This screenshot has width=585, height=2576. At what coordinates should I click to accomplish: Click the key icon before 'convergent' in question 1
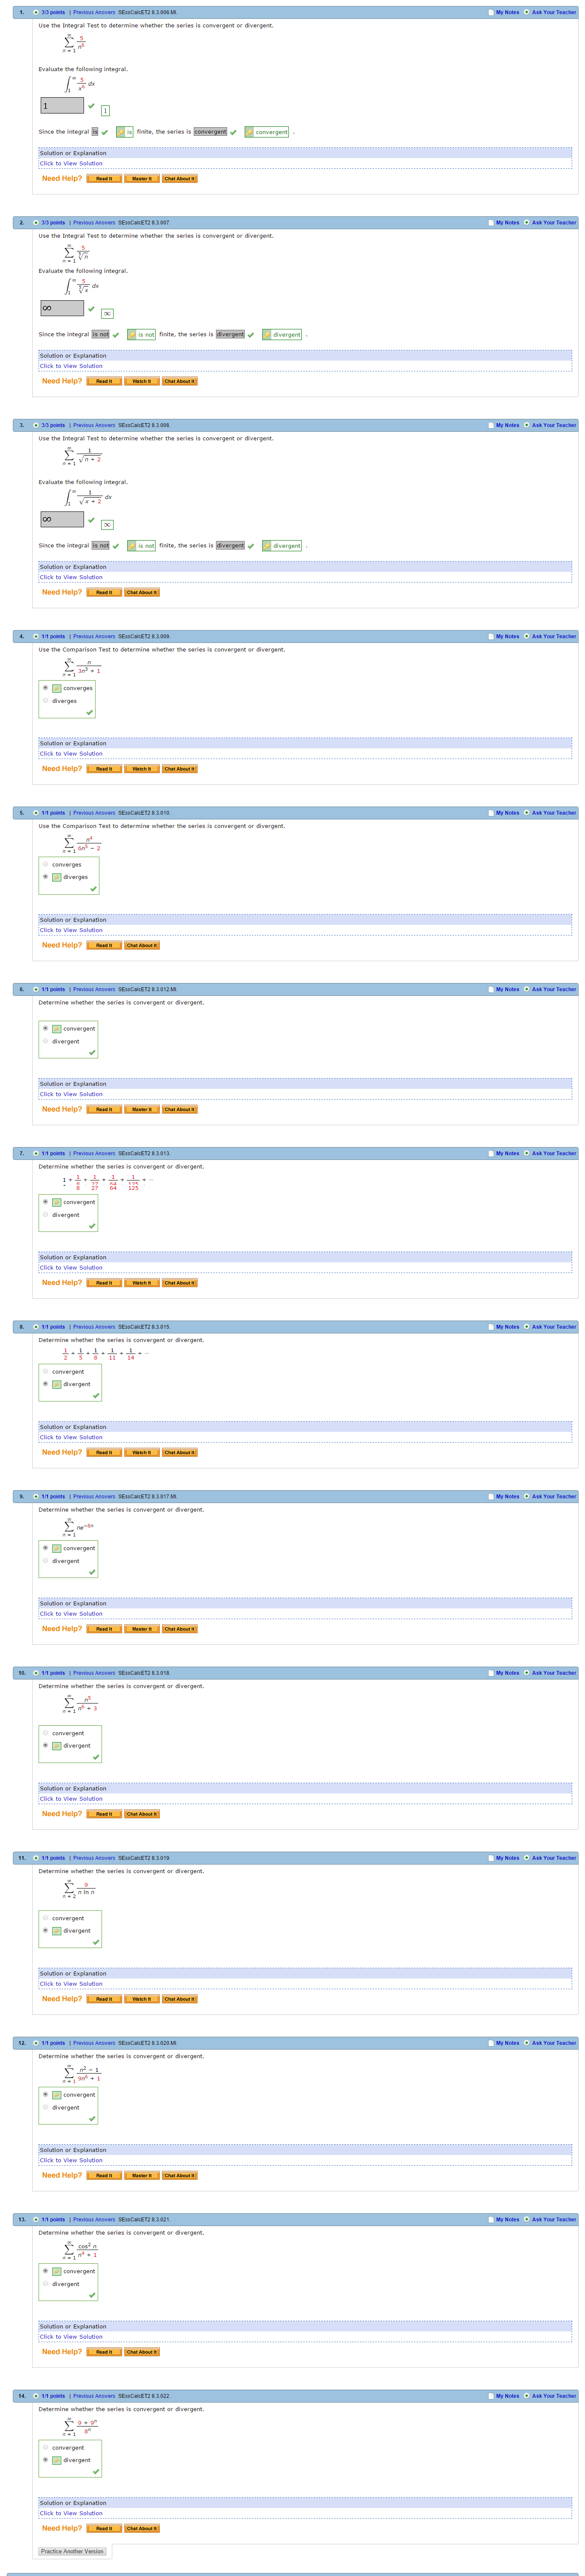tap(249, 132)
